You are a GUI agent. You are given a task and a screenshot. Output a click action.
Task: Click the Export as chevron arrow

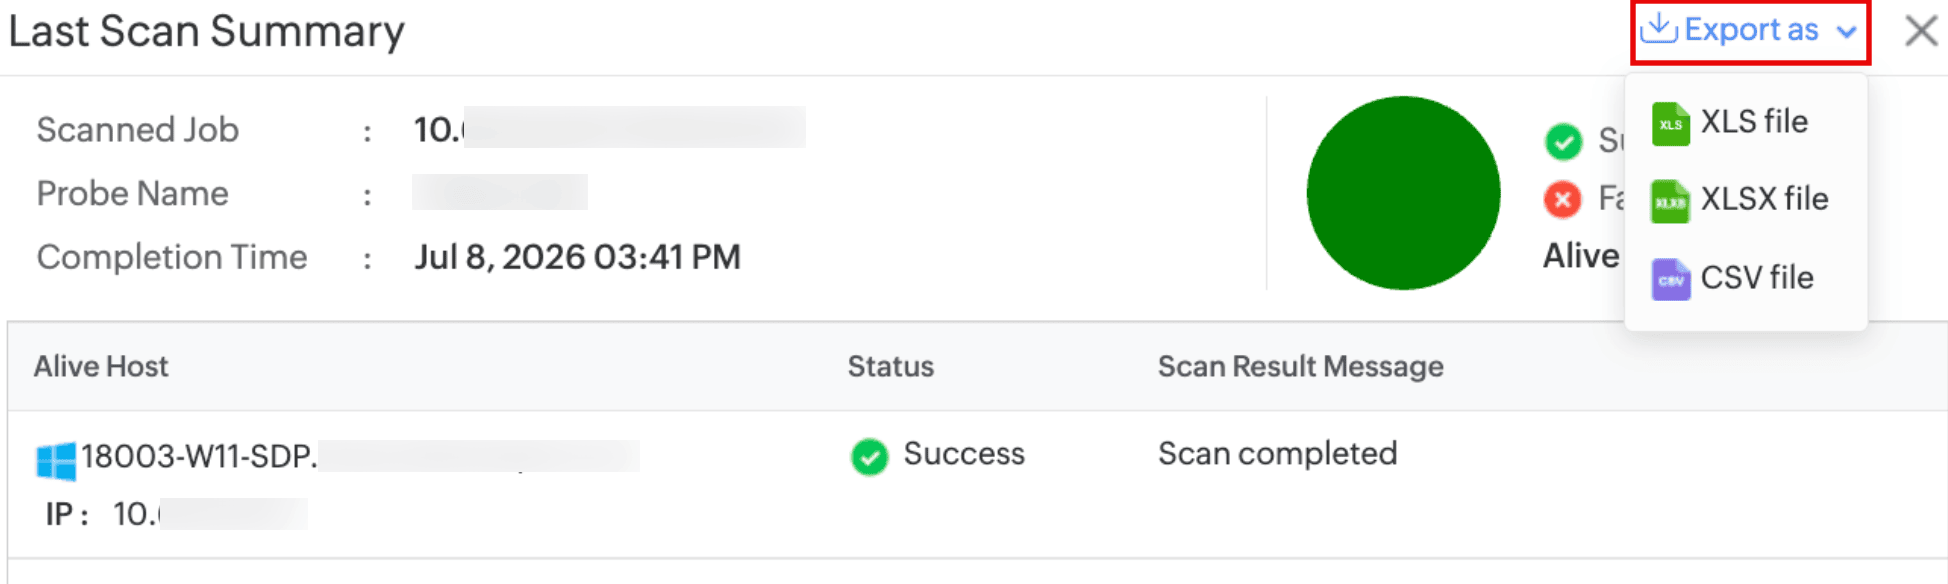1846,32
